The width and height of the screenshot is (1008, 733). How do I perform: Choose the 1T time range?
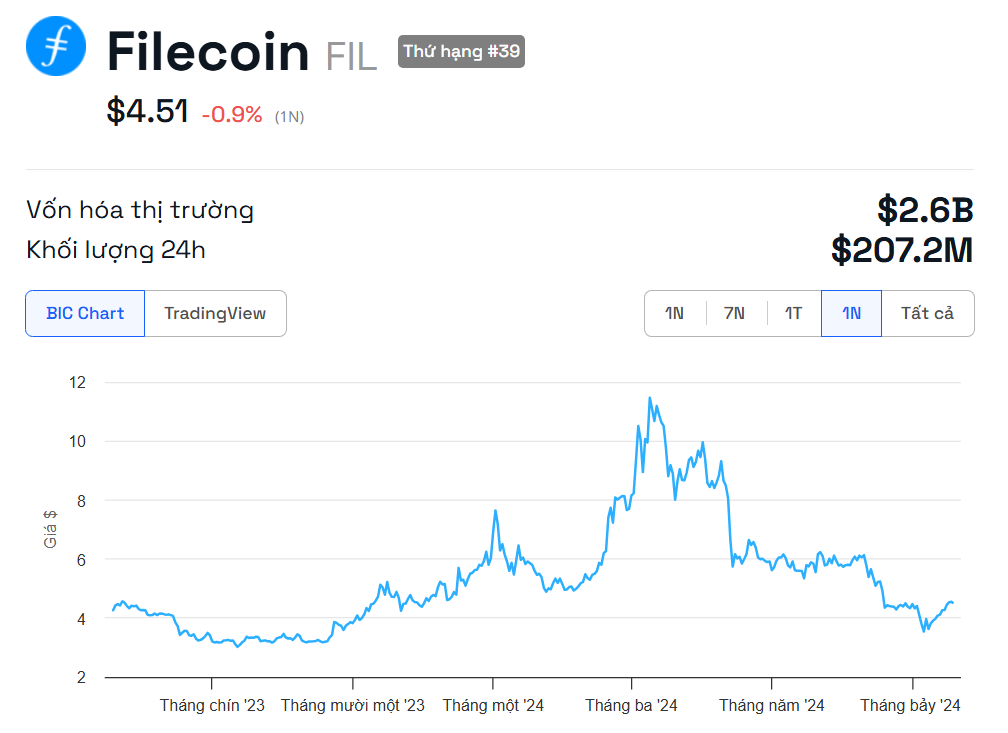click(793, 313)
